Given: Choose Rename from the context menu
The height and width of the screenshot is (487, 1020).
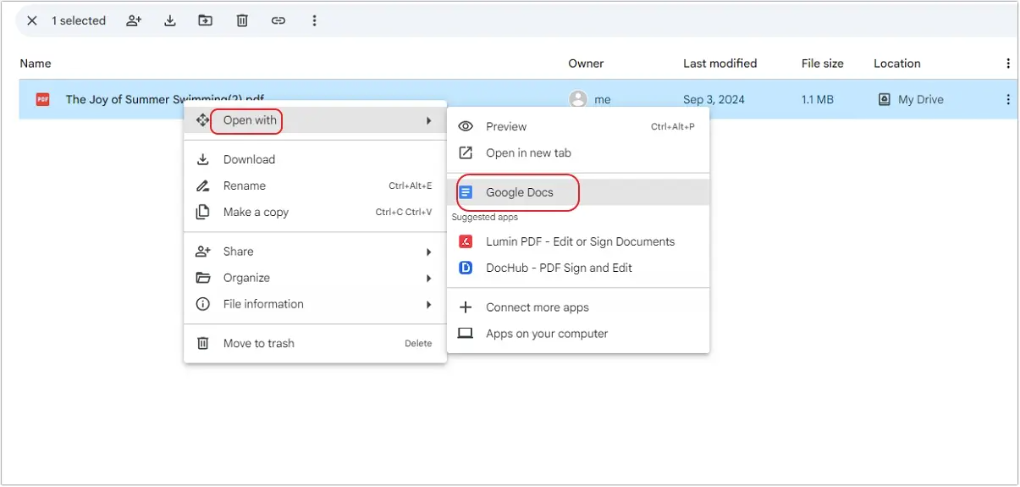Looking at the screenshot, I should 315,186.
